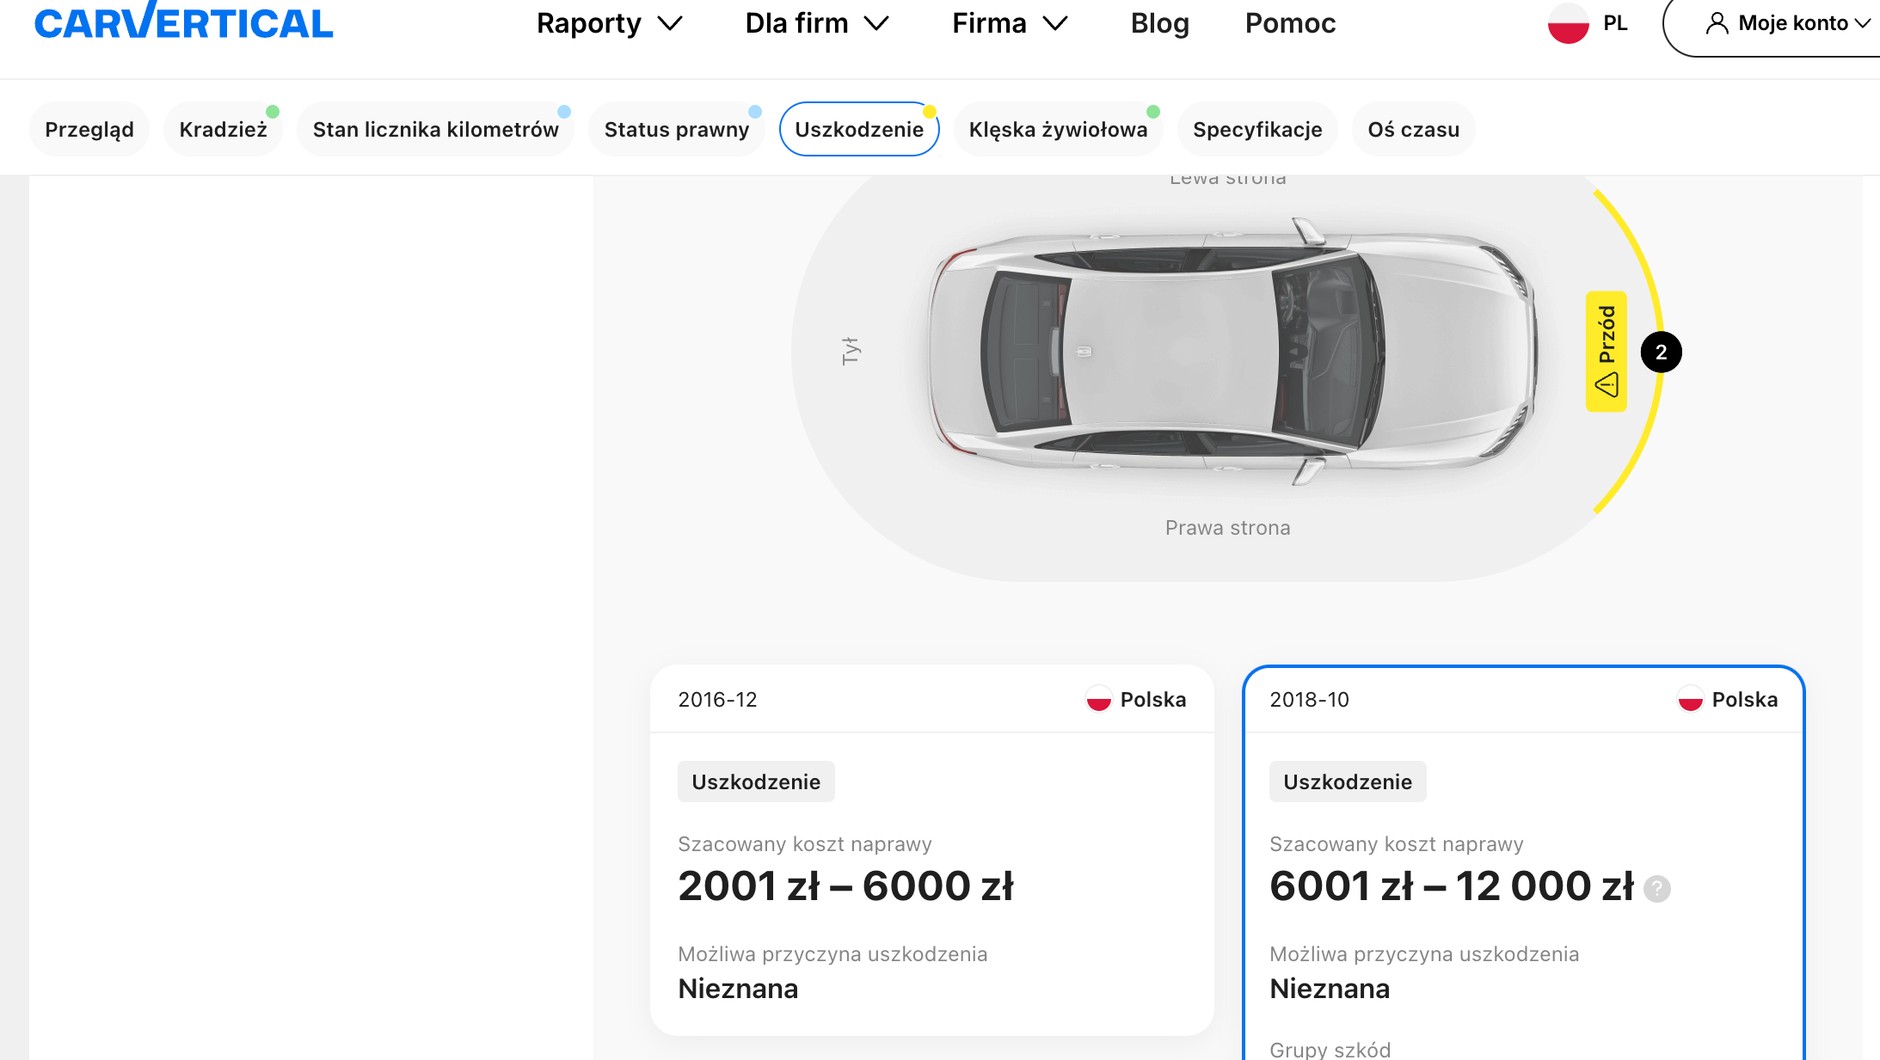Click the 2001 zł – 6000 zł estimate
Screen dimensions: 1880x1060
point(846,886)
